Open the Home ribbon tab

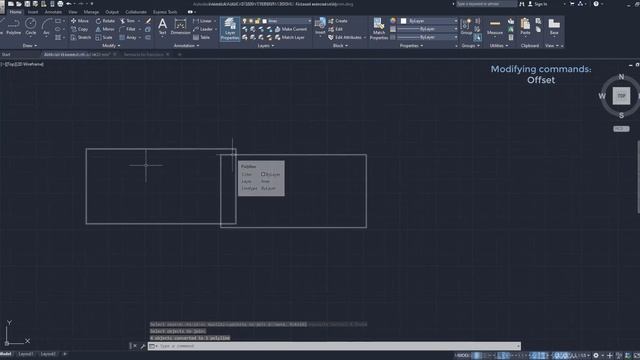[x=15, y=12]
